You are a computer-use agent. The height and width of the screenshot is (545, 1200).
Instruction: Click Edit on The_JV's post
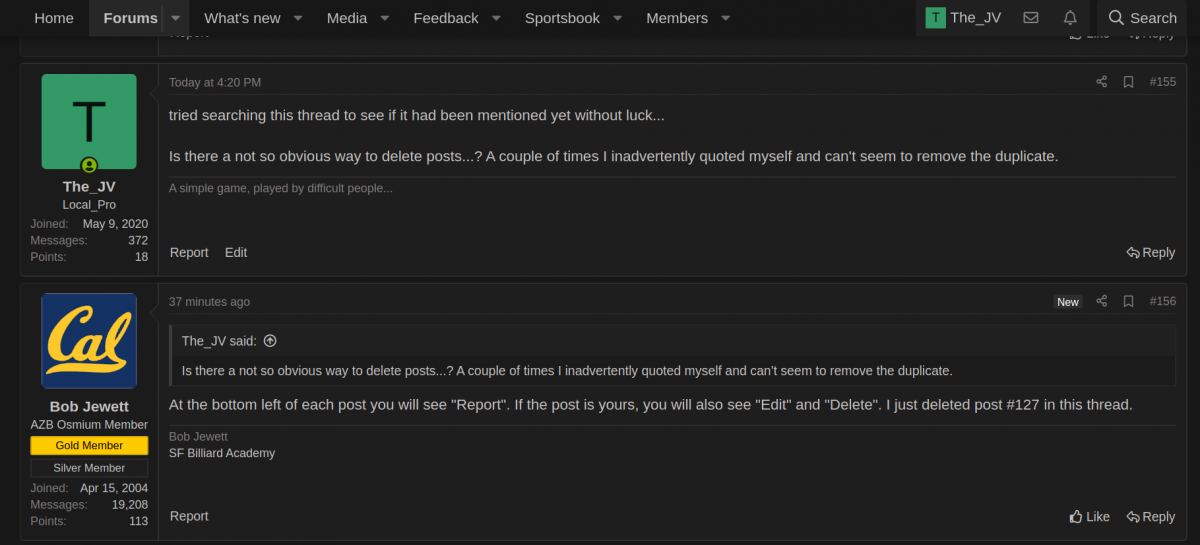[x=236, y=252]
